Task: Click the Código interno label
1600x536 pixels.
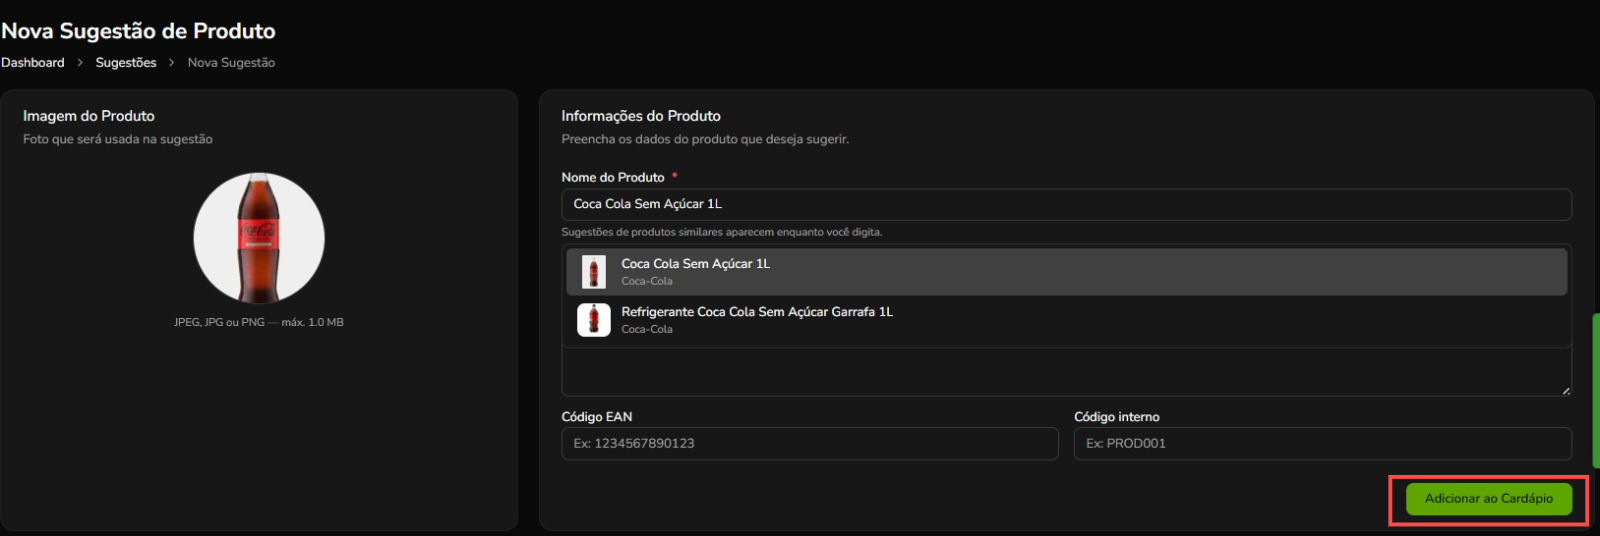Action: tap(1117, 417)
